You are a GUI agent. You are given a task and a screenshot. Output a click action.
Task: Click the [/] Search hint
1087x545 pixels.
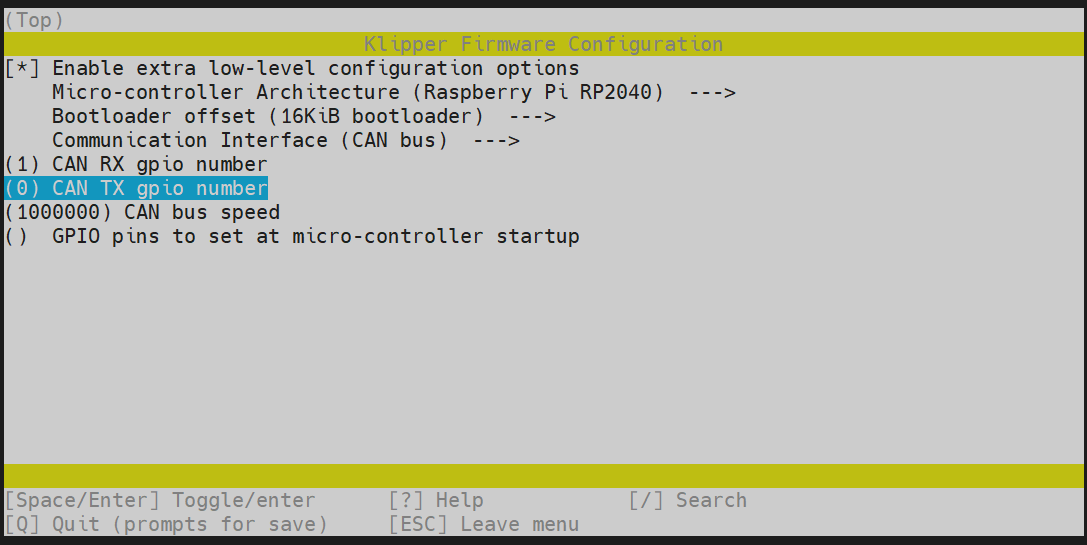pos(688,501)
